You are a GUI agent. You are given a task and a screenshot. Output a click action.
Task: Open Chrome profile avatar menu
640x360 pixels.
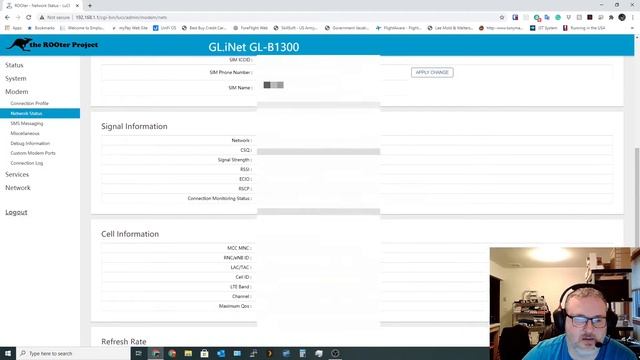point(622,18)
